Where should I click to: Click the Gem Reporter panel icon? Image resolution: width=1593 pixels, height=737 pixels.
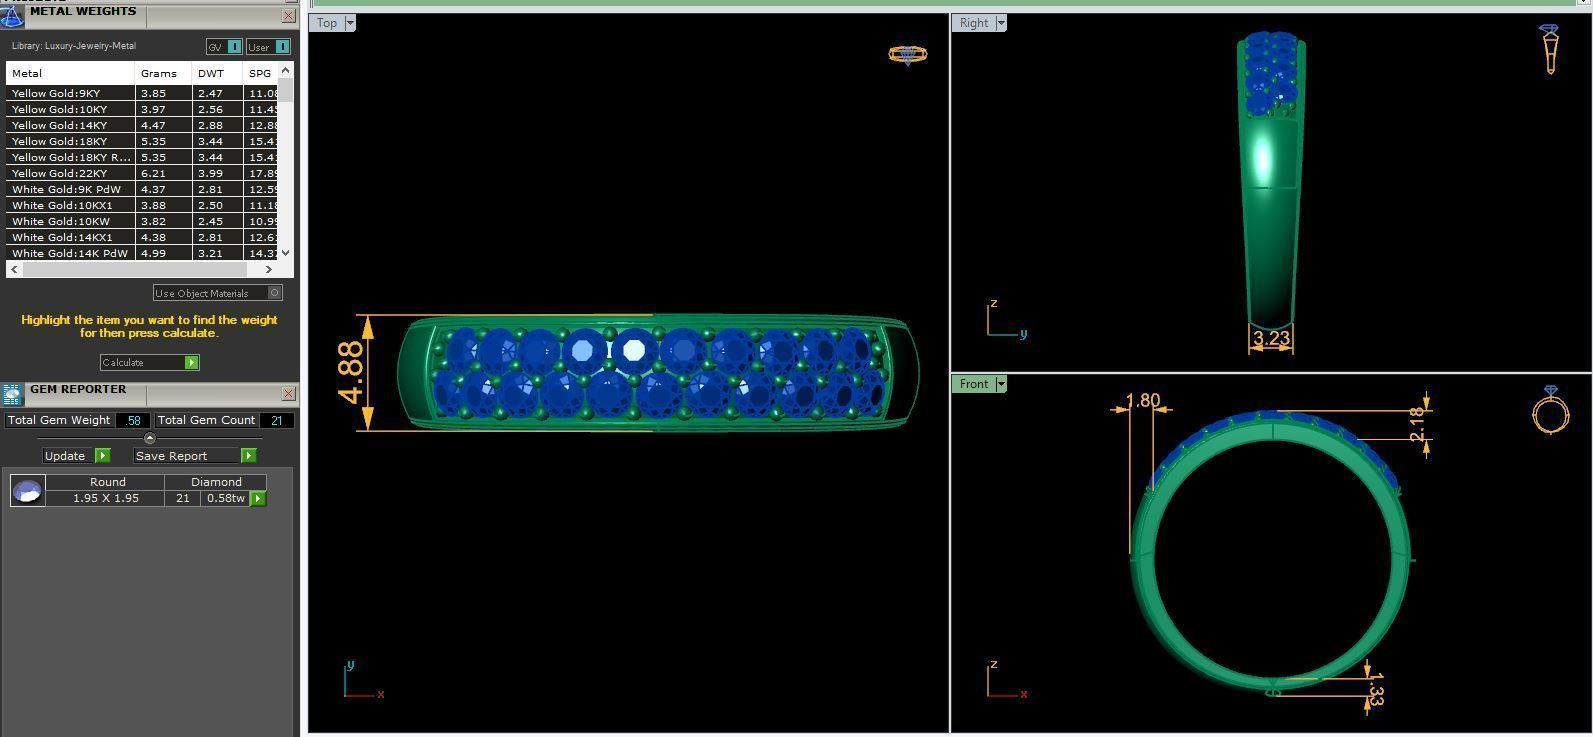12,394
